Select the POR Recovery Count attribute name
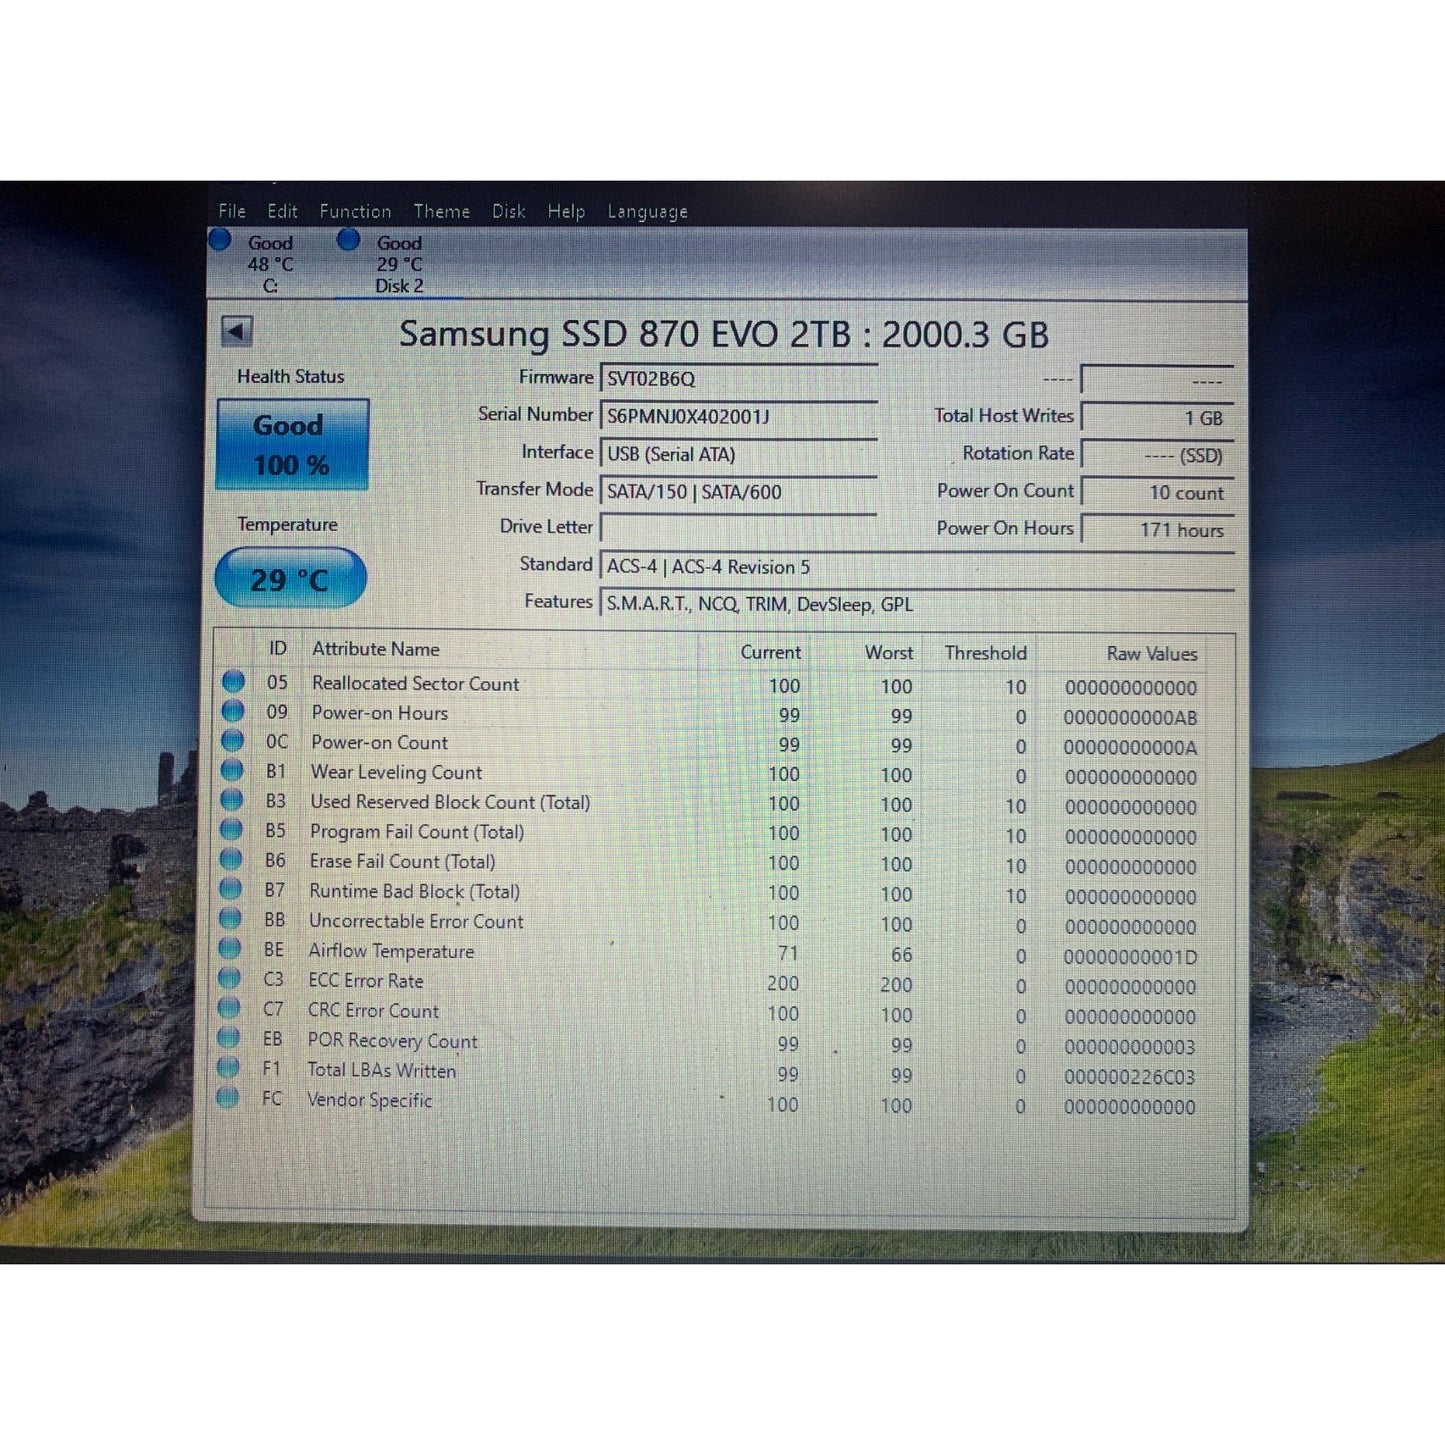 (392, 1041)
